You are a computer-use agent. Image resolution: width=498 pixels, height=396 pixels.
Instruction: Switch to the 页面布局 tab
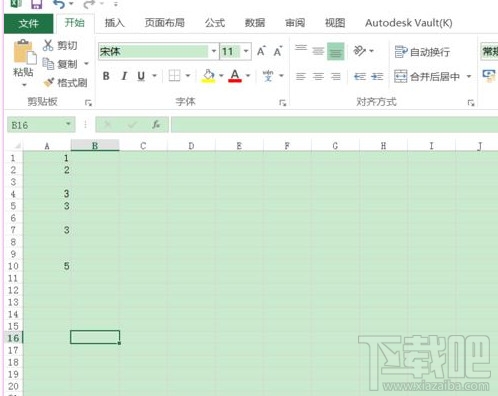pos(165,23)
